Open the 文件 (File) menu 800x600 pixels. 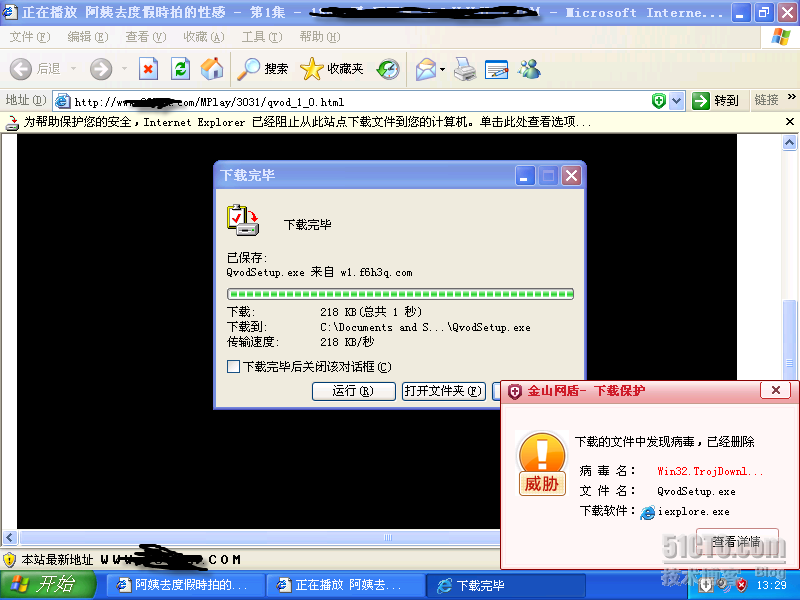[30, 37]
